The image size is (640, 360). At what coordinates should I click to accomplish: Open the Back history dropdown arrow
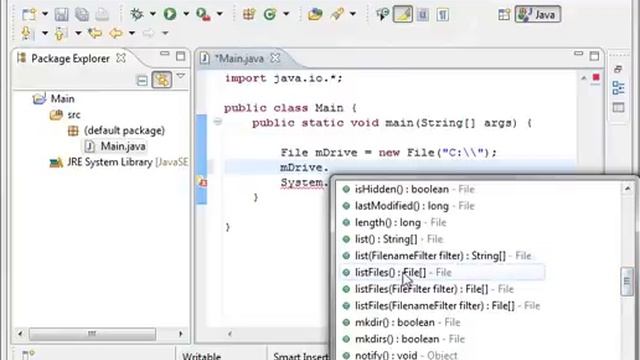coord(131,33)
